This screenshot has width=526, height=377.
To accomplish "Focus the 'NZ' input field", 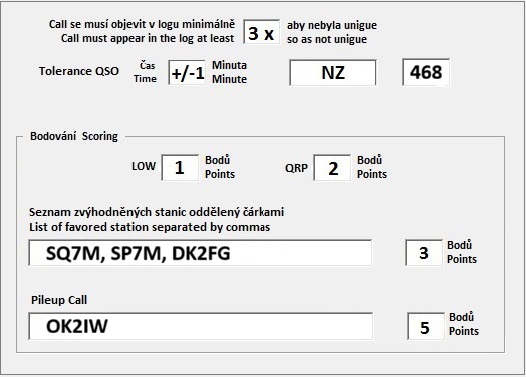I will (333, 72).
